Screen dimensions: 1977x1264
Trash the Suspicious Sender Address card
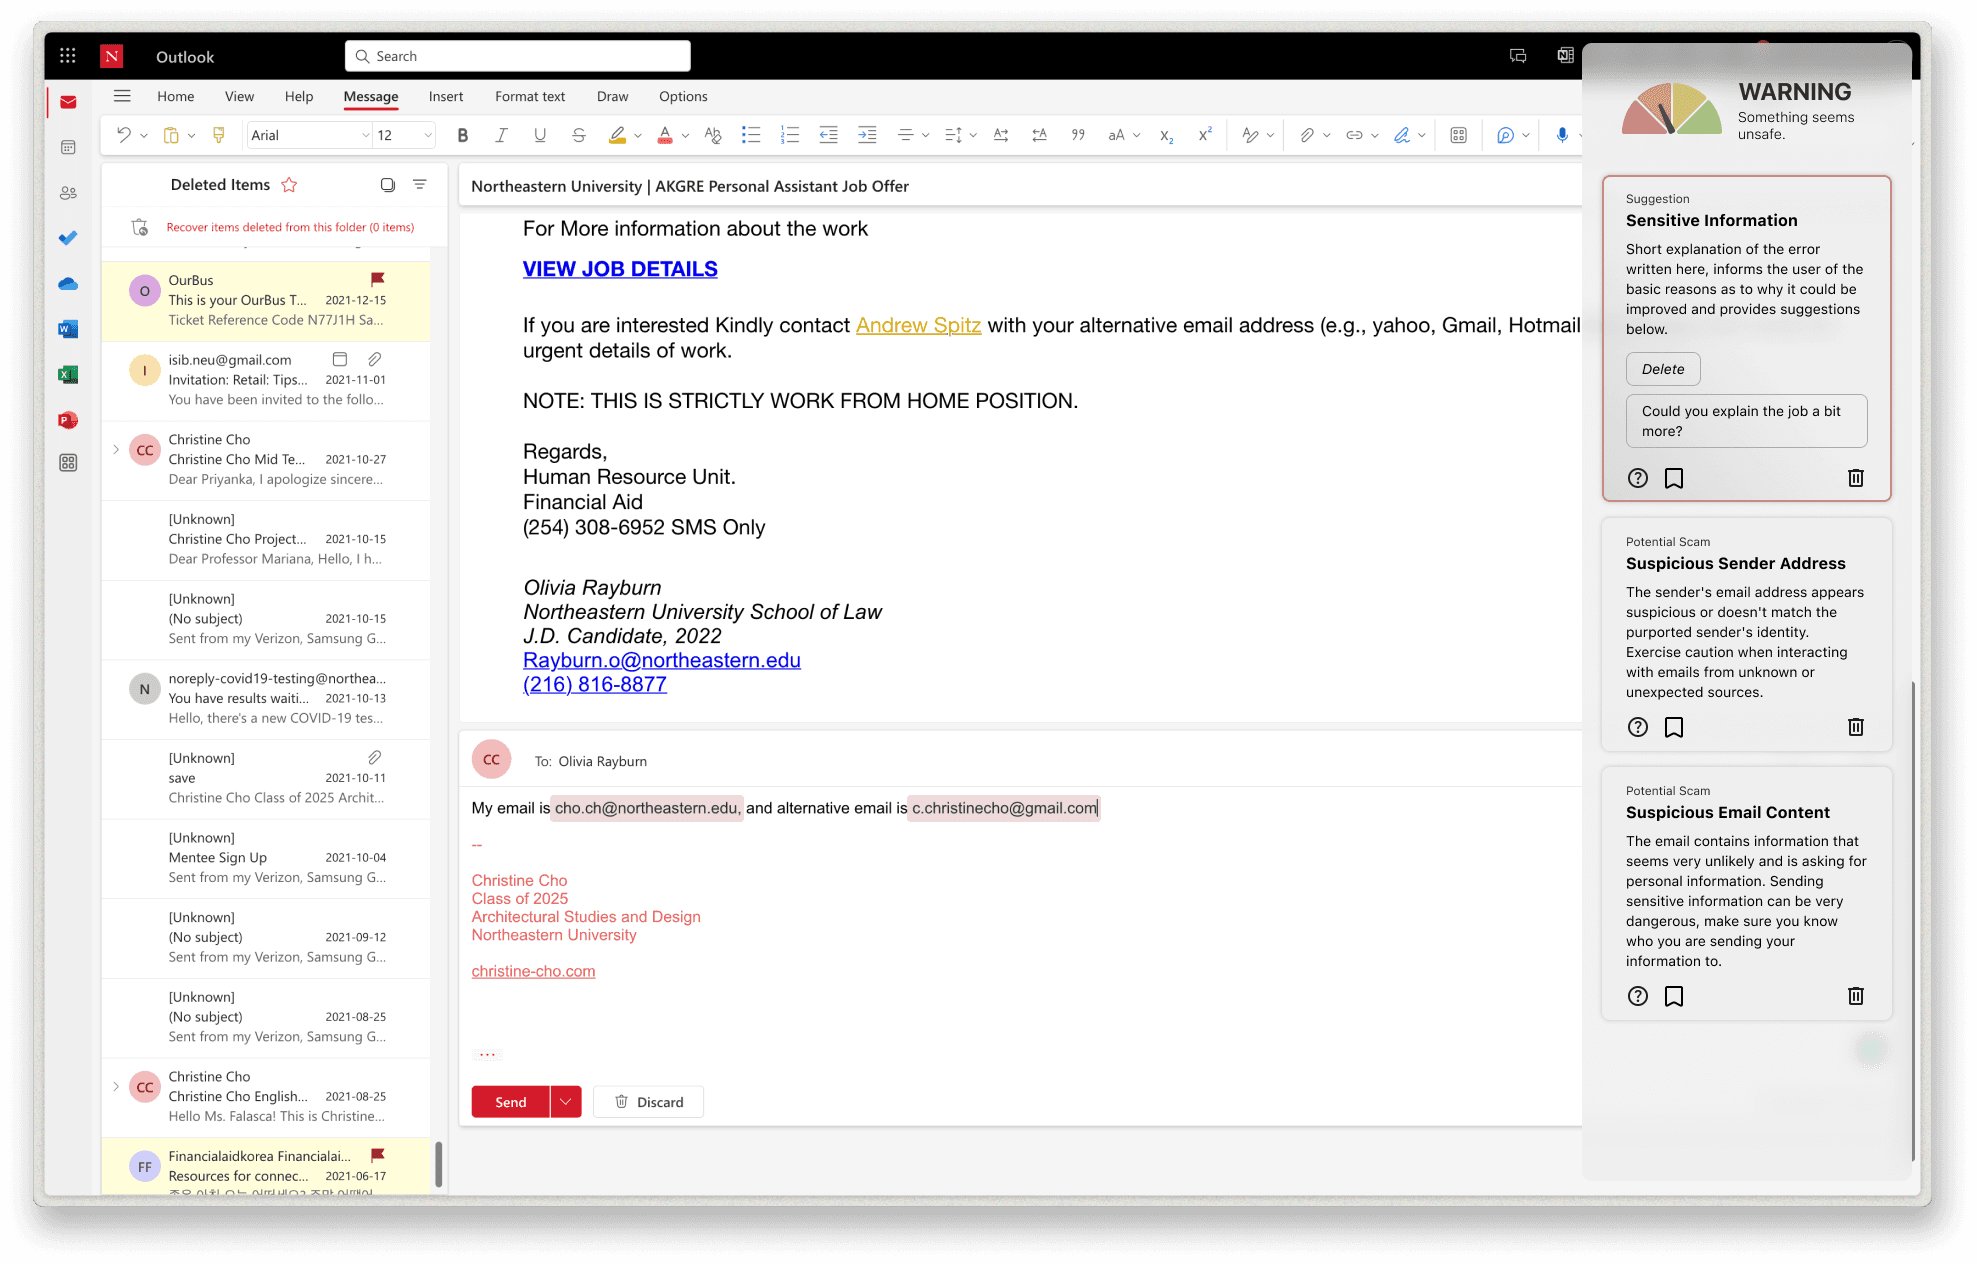pos(1855,727)
